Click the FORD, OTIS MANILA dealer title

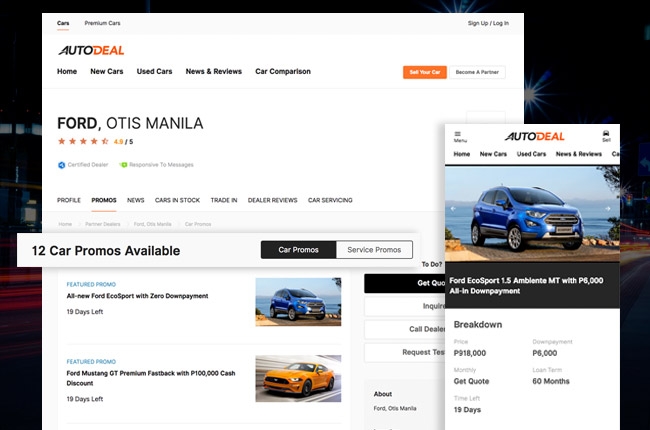click(x=130, y=123)
